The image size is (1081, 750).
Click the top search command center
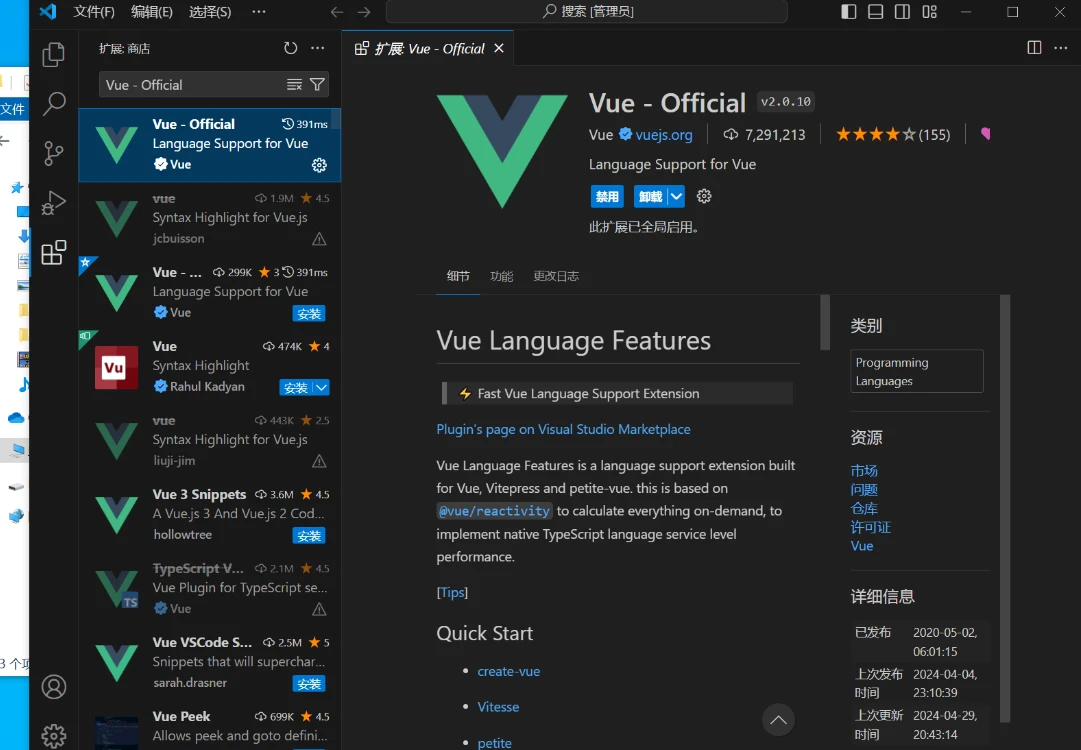point(587,12)
